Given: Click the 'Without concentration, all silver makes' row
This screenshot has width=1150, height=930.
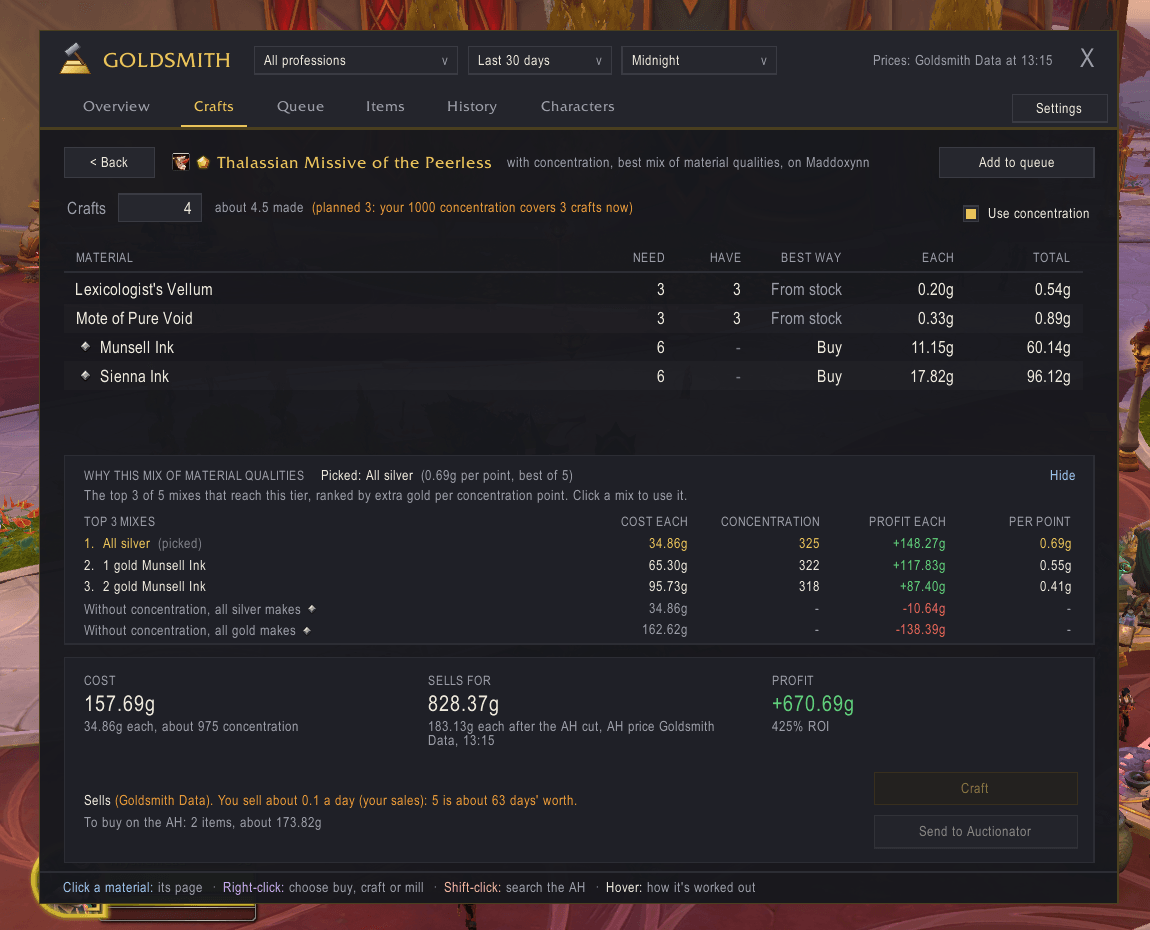Looking at the screenshot, I should pos(577,609).
